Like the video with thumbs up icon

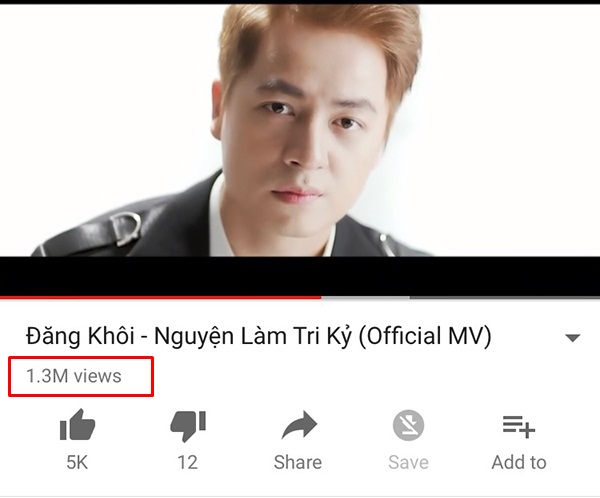77,425
